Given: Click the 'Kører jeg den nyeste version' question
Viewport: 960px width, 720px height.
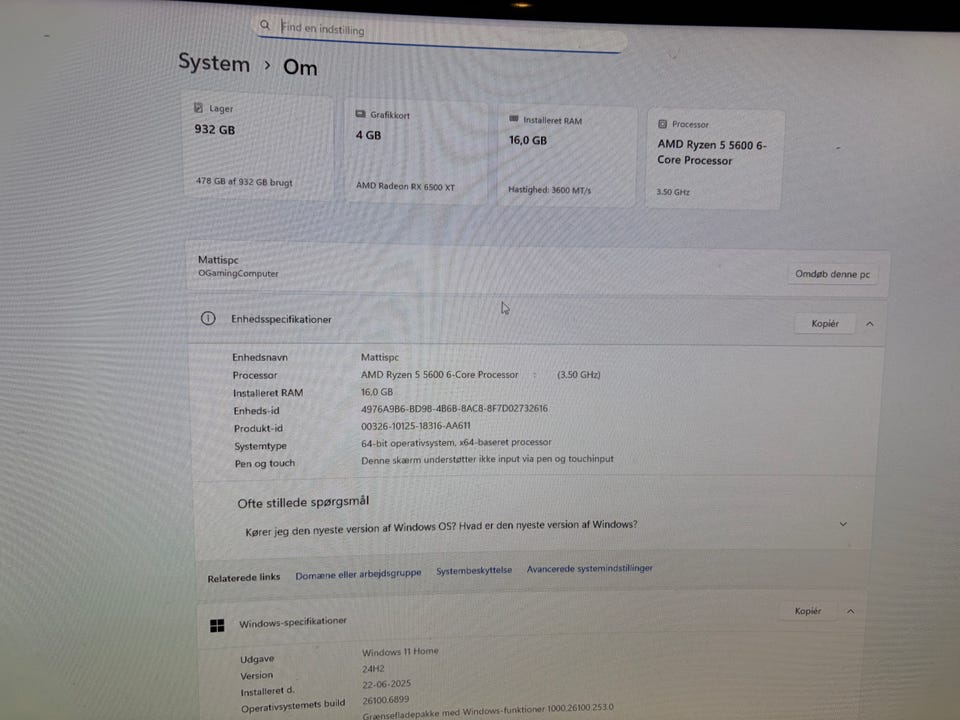Looking at the screenshot, I should pos(441,528).
